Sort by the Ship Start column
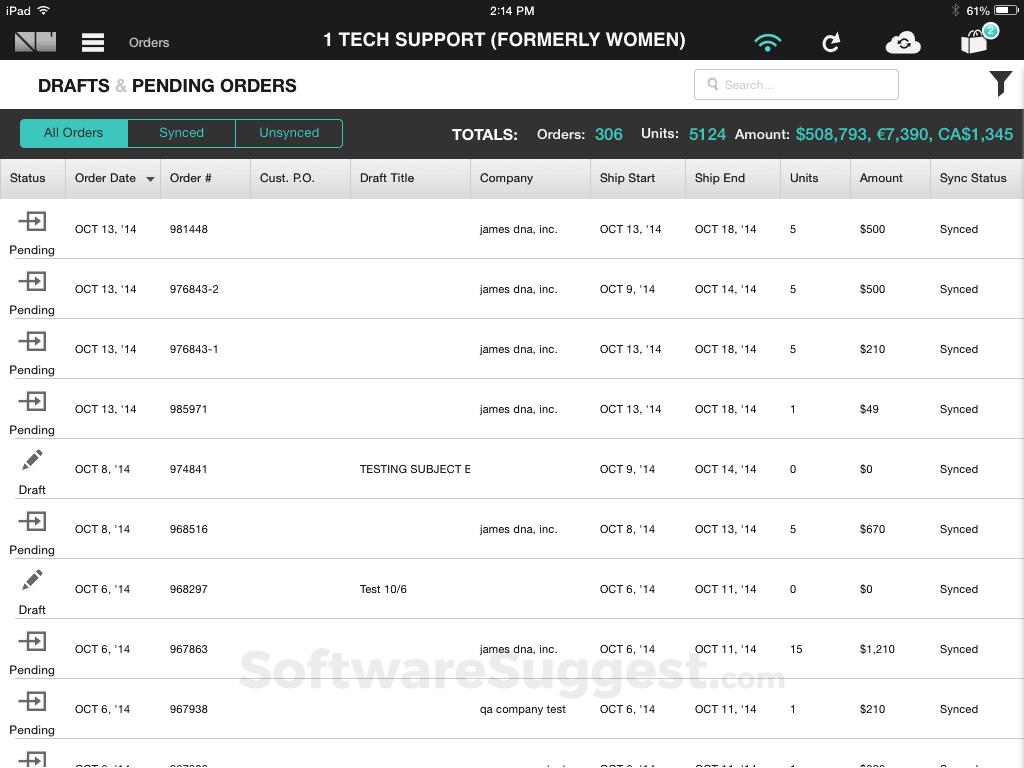Viewport: 1024px width, 768px height. tap(627, 178)
